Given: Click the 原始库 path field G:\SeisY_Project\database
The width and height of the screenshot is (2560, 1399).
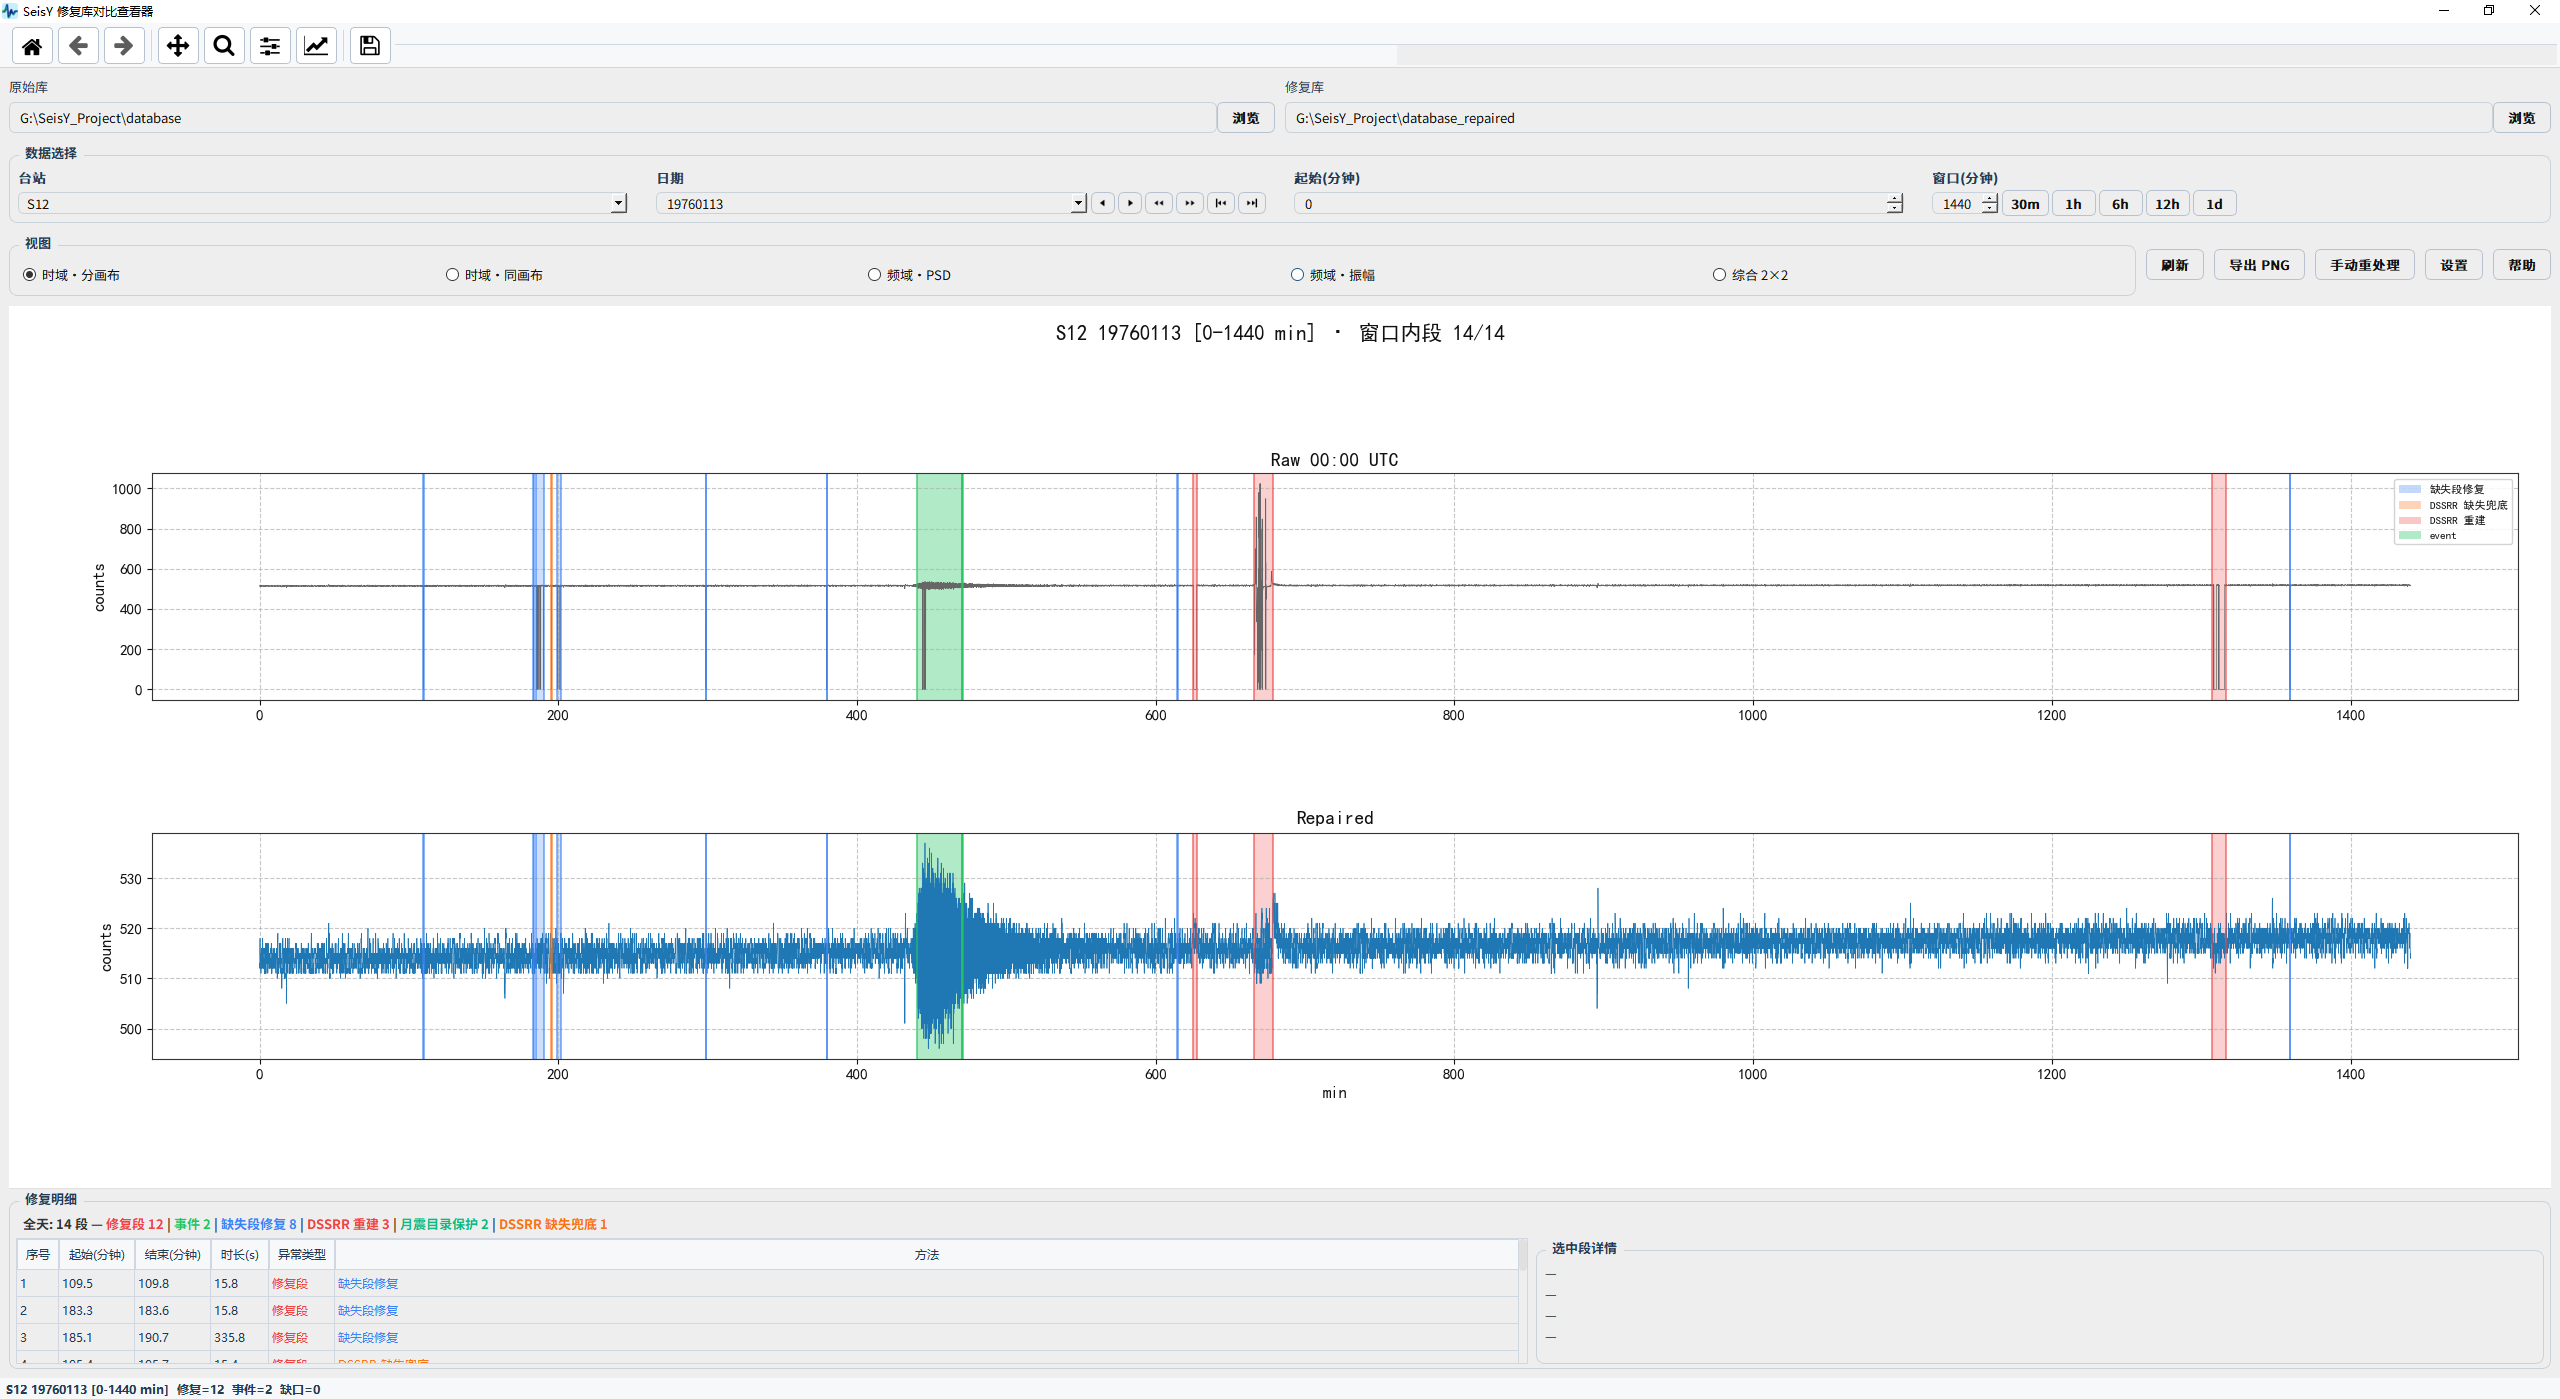Looking at the screenshot, I should (612, 118).
